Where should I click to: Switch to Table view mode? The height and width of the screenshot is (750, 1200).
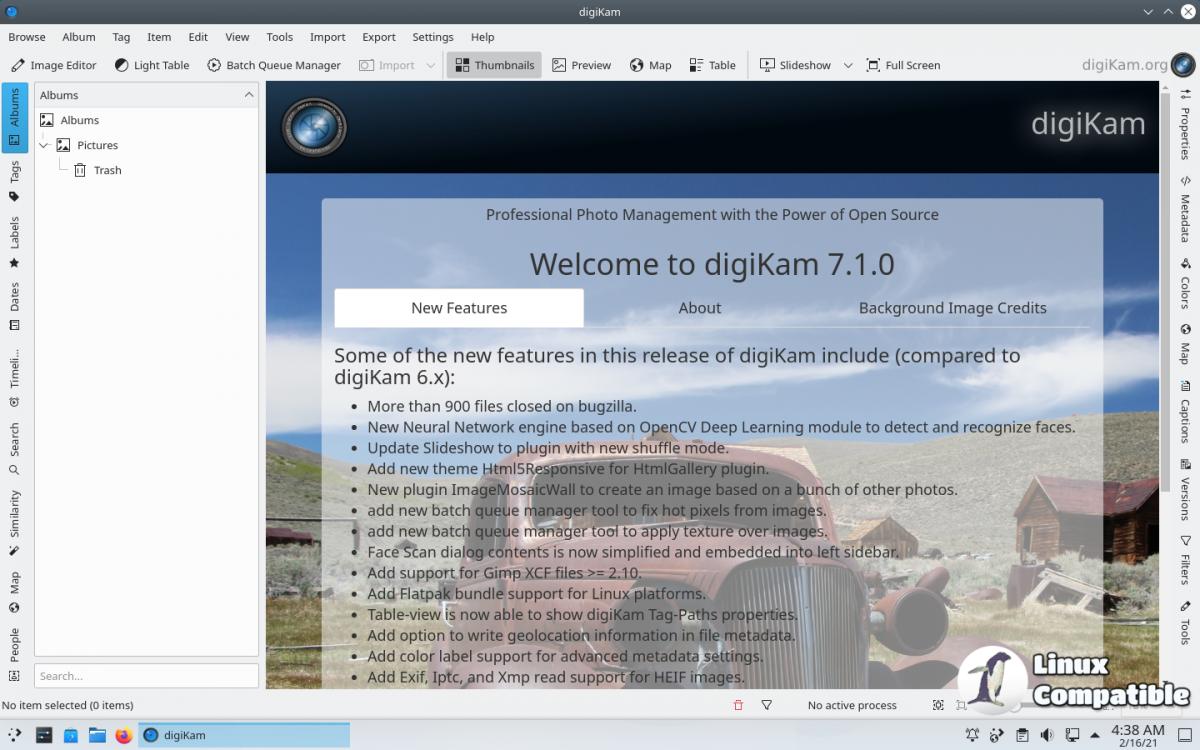click(712, 65)
